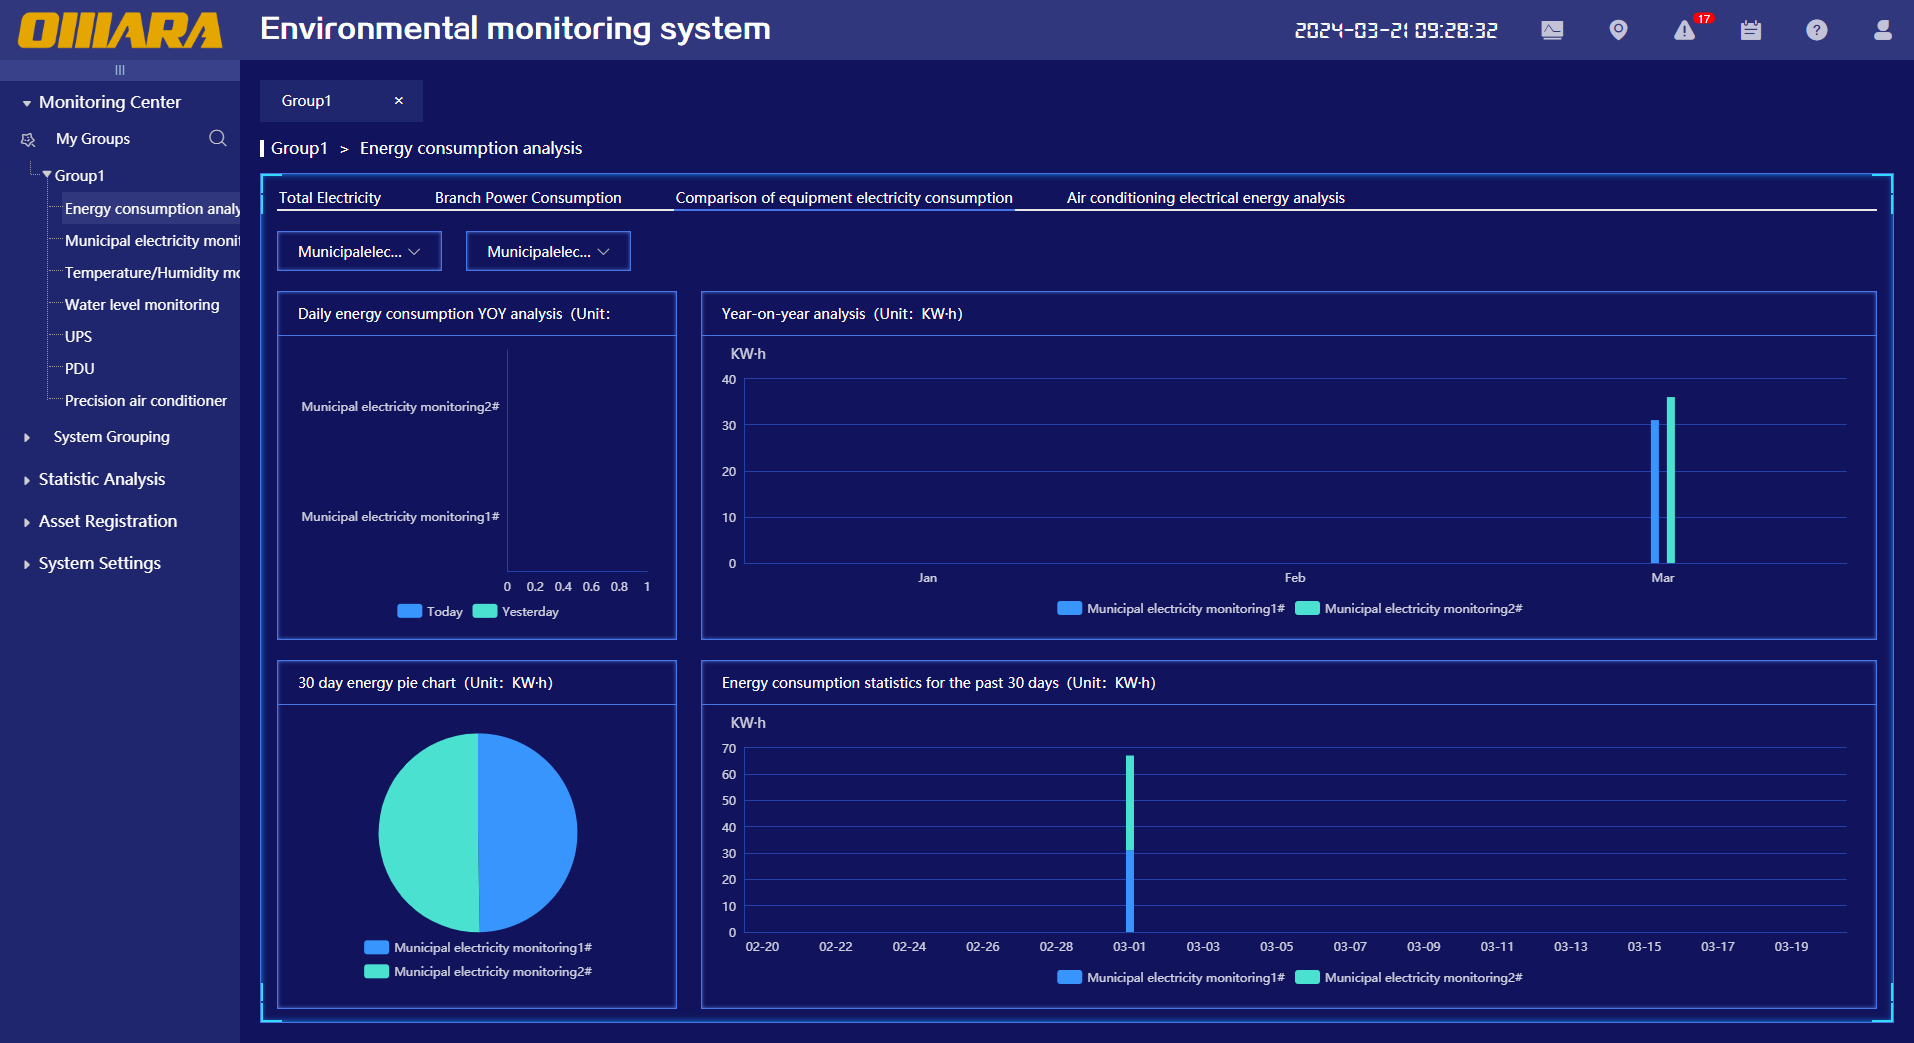Expand the Statistic Analysis section

pyautogui.click(x=101, y=479)
